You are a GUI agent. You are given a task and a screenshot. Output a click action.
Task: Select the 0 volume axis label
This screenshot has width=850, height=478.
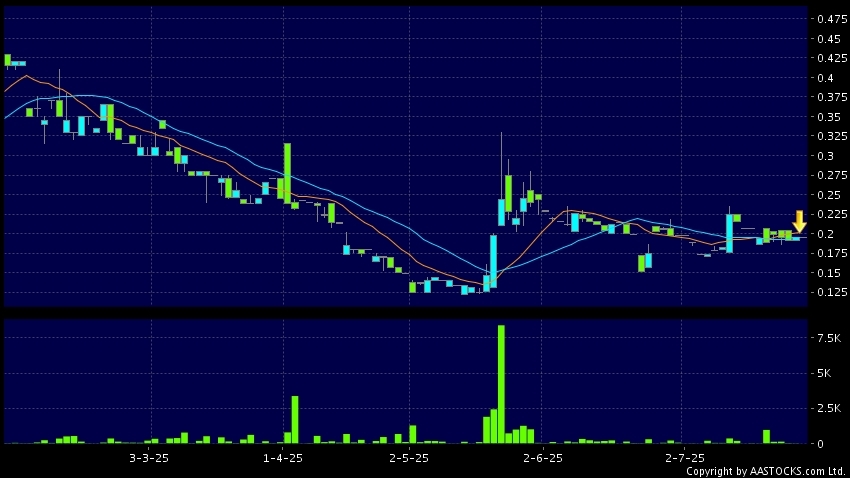point(820,444)
